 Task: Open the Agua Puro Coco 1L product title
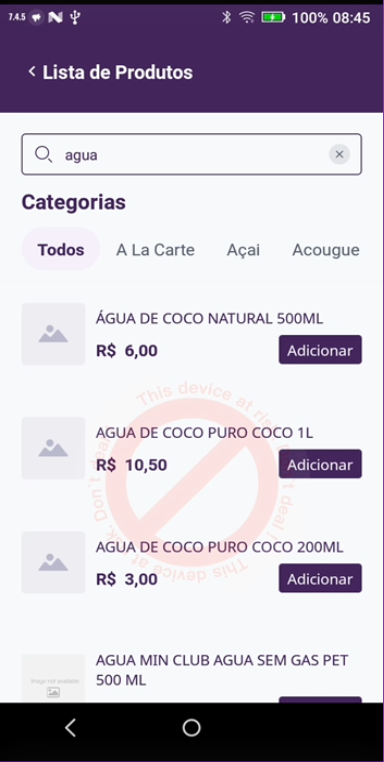[204, 433]
